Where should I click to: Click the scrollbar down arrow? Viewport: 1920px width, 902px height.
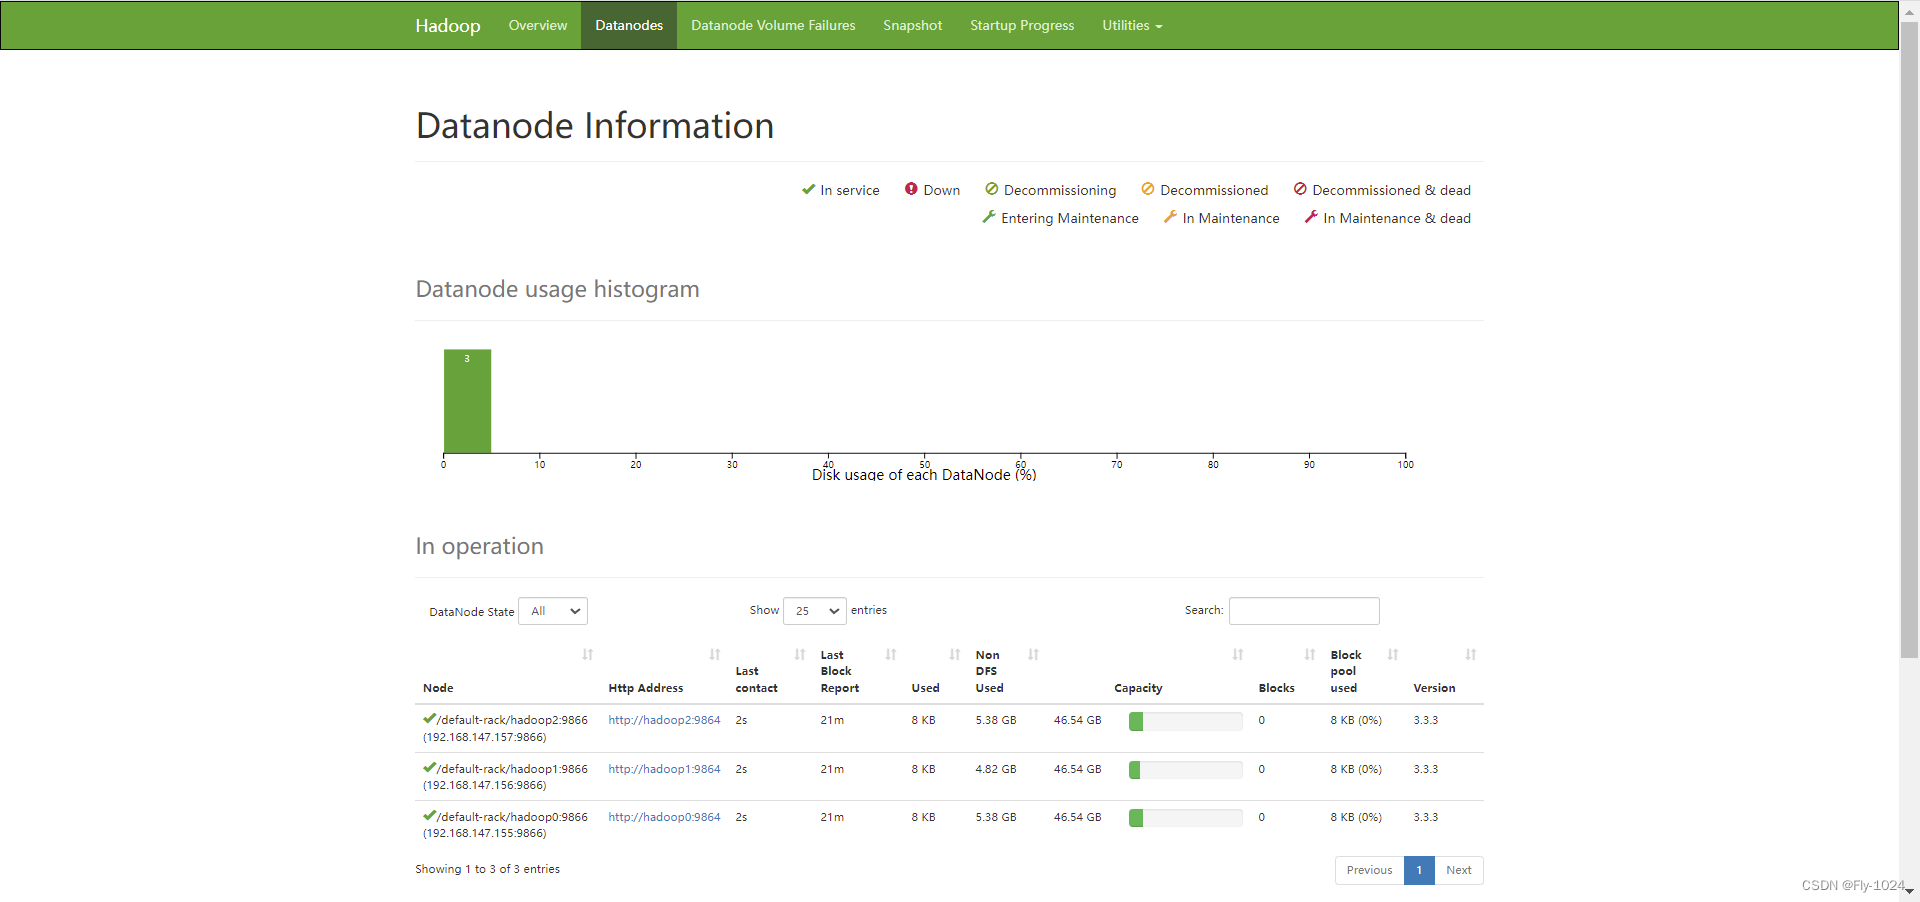1910,891
